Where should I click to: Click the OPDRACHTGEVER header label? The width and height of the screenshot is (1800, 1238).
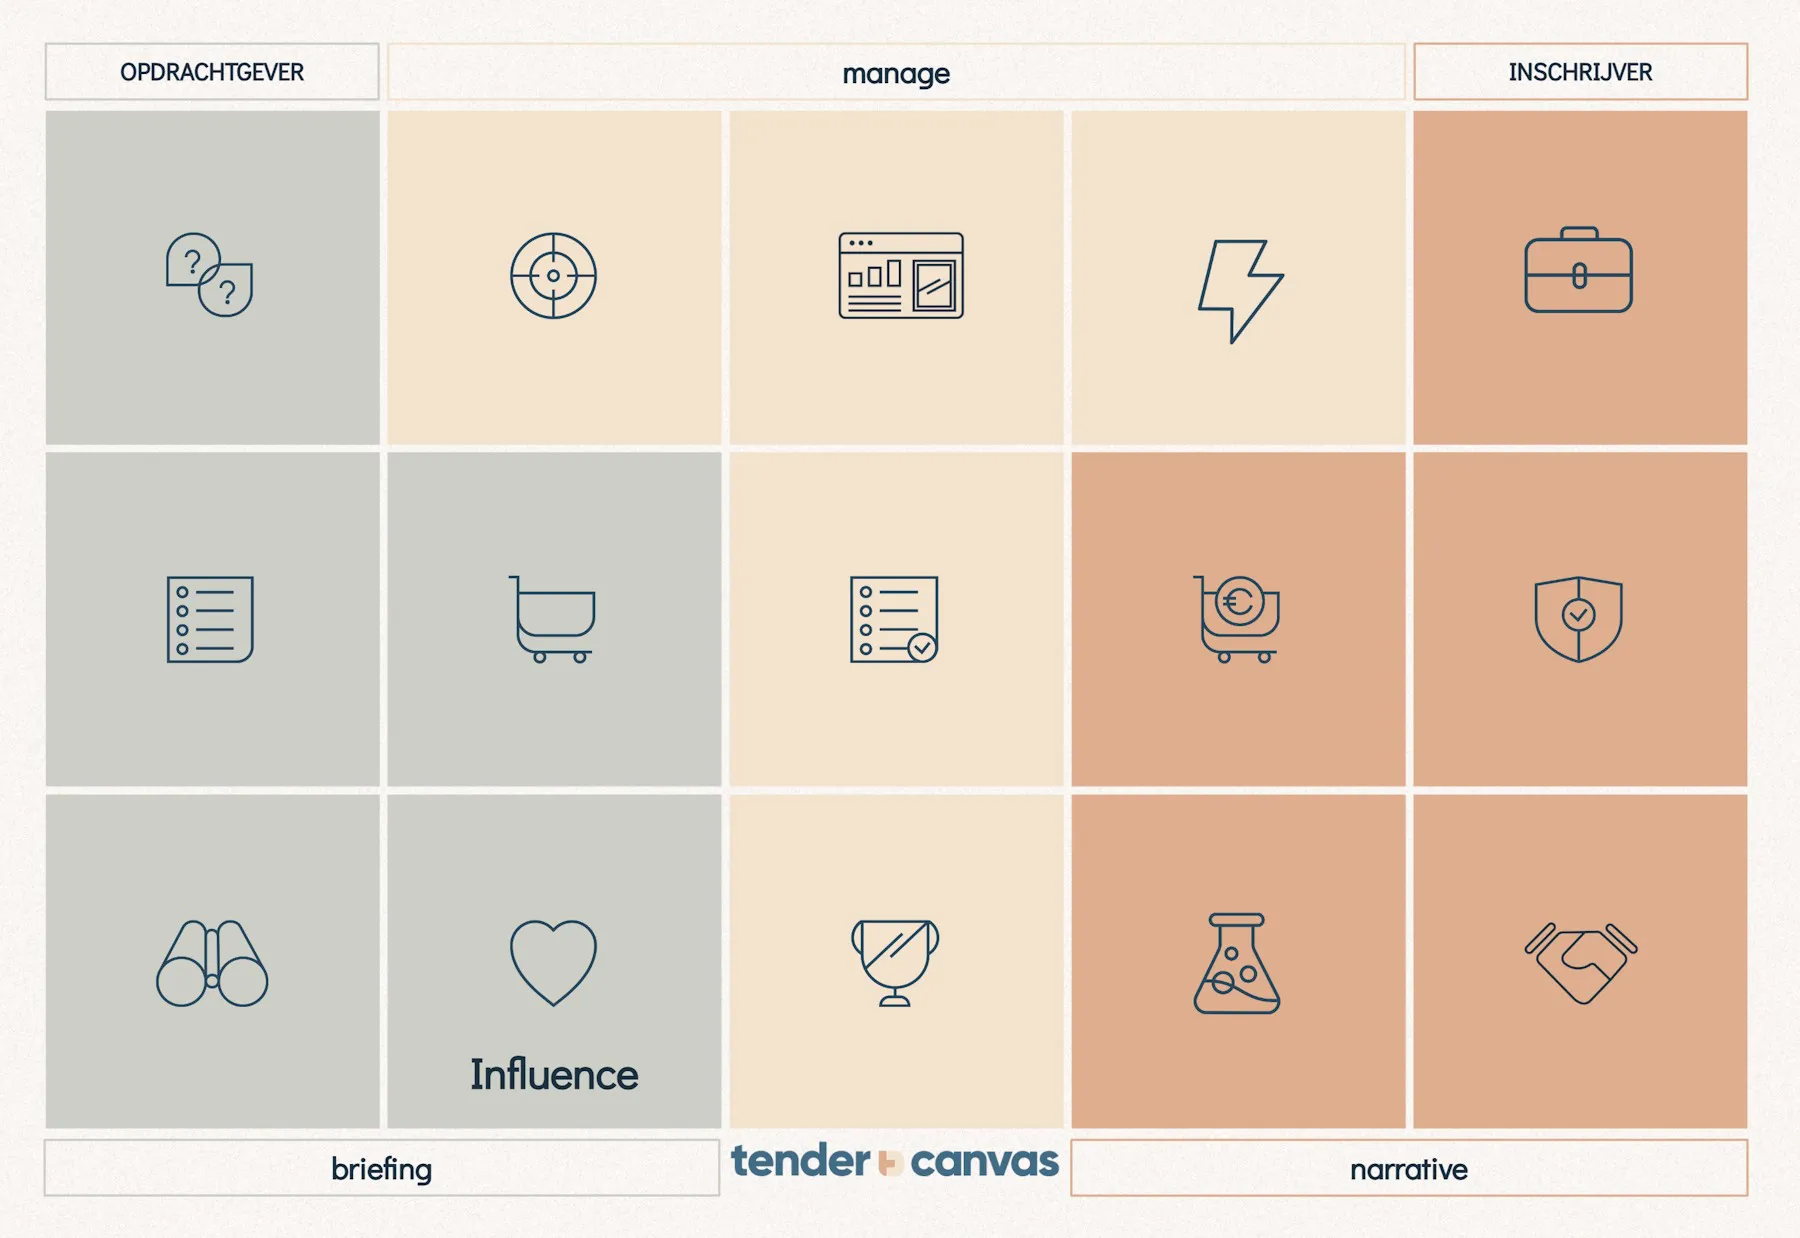tap(212, 72)
